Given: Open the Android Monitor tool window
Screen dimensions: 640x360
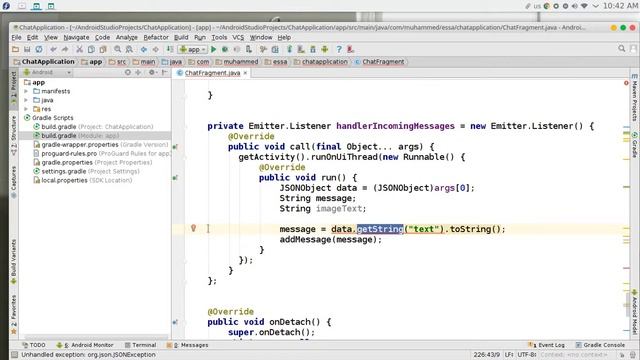Looking at the screenshot, I should (85, 345).
